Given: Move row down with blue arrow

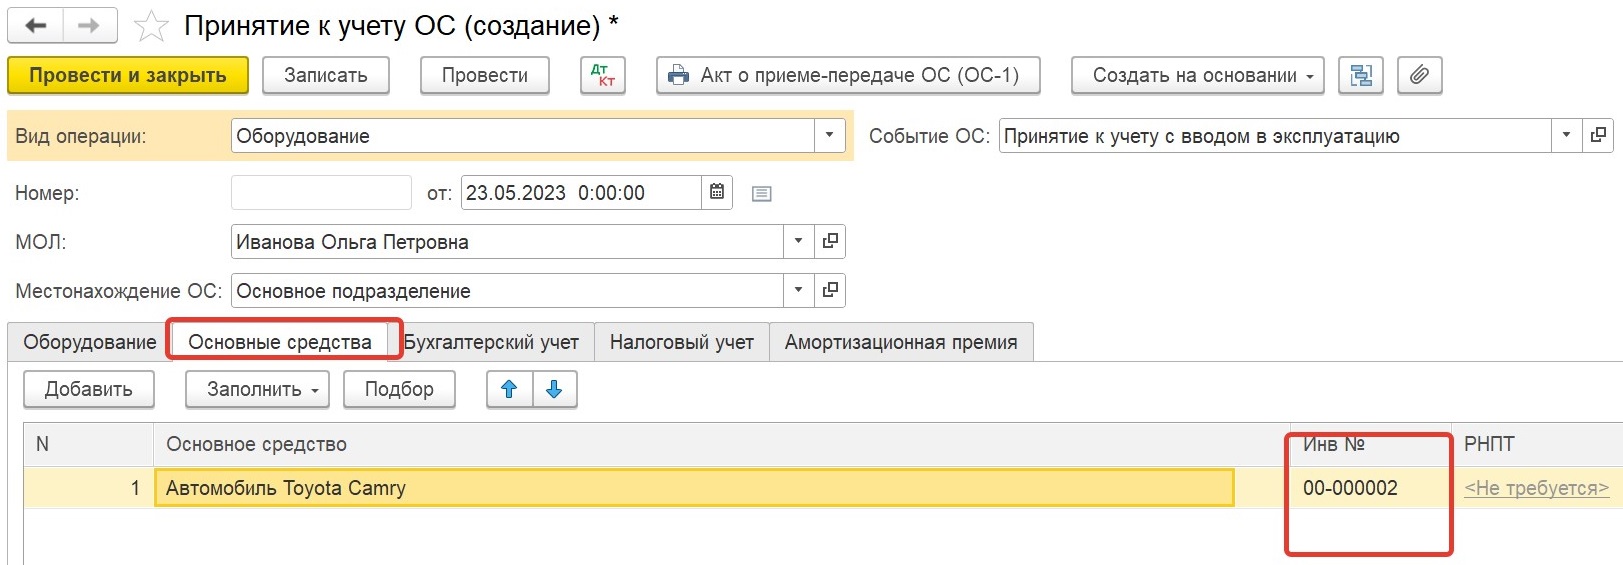Looking at the screenshot, I should (x=555, y=389).
